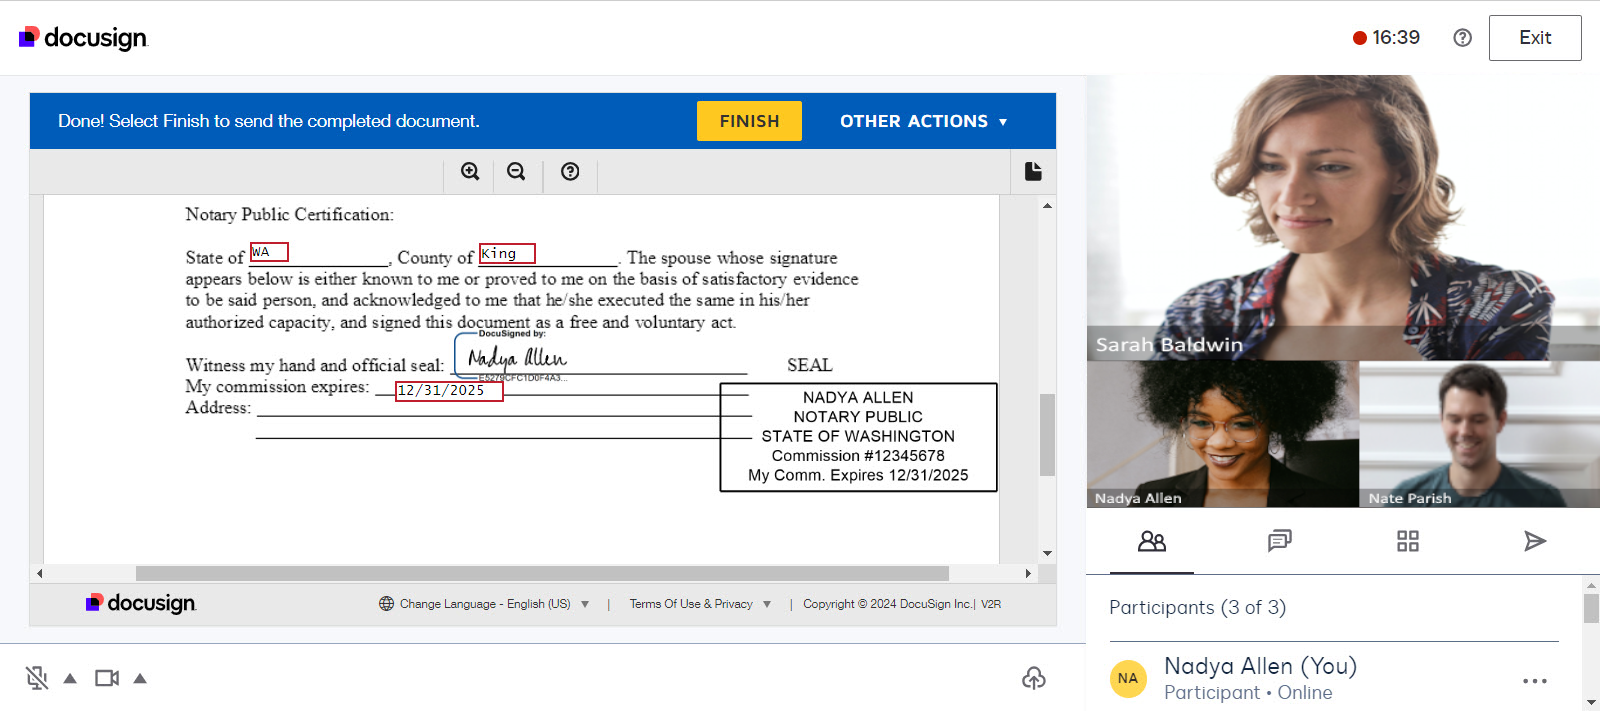Click the cloud upload icon

[1034, 679]
